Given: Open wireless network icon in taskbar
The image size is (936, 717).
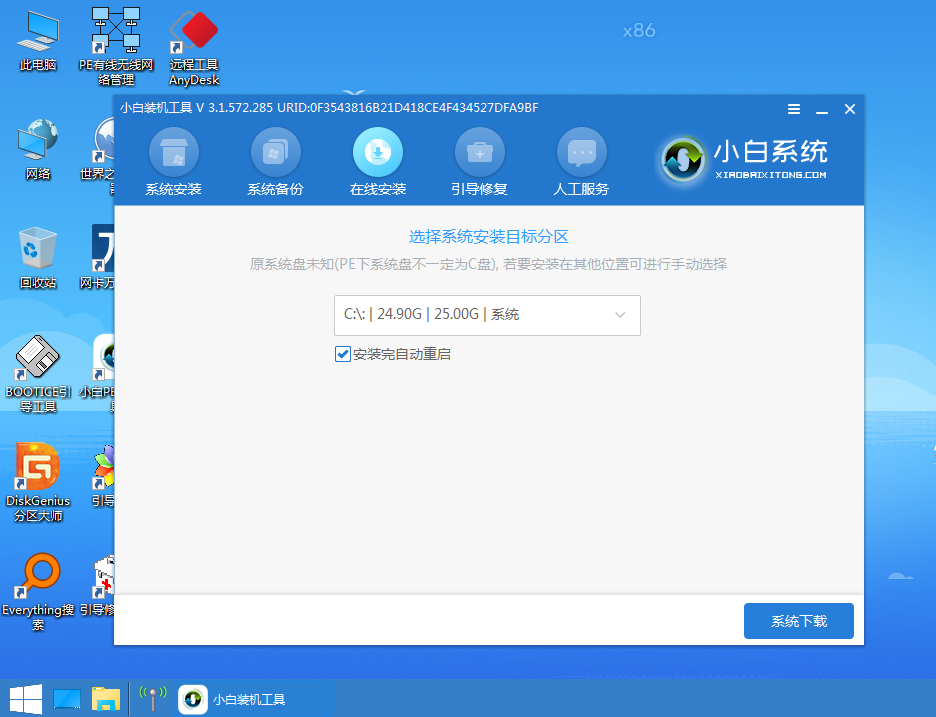Looking at the screenshot, I should (x=153, y=698).
